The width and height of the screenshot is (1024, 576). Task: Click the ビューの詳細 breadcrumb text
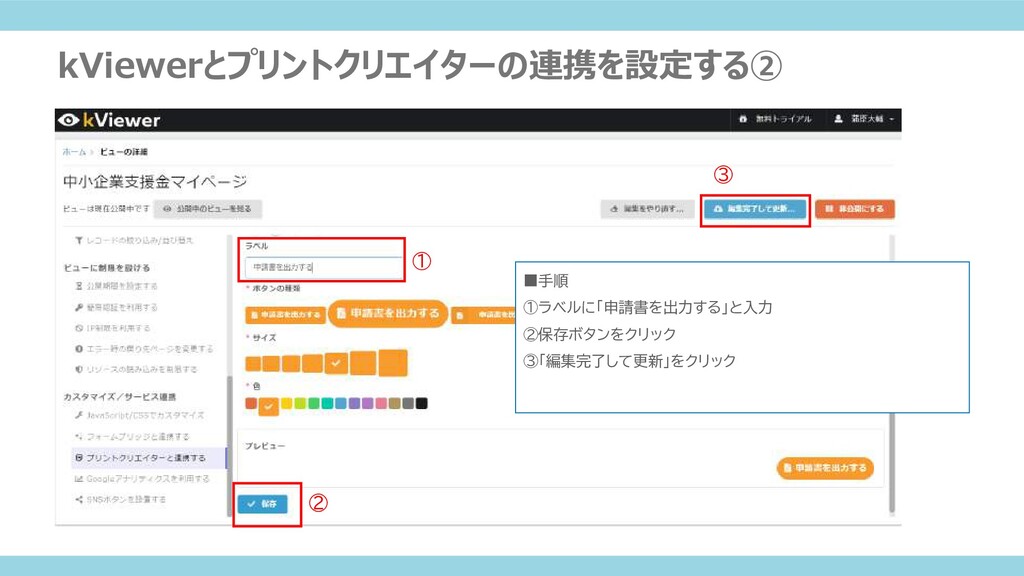[123, 152]
